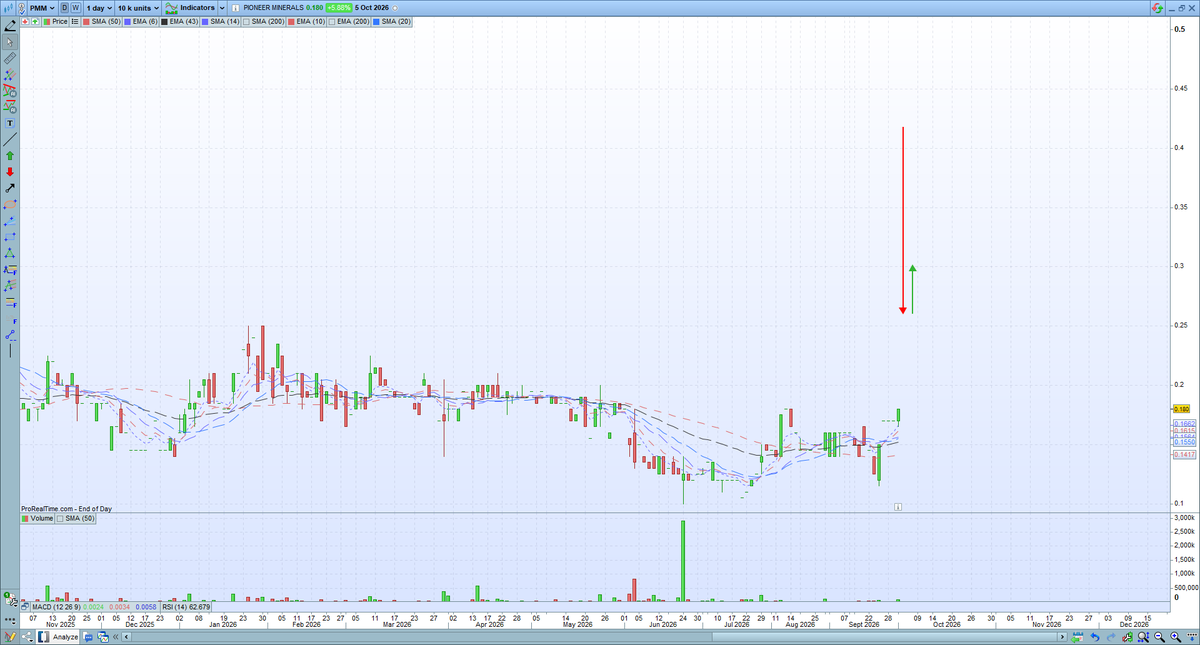
Task: Click the zoom-to-selection magnifier icon
Action: point(1143,637)
